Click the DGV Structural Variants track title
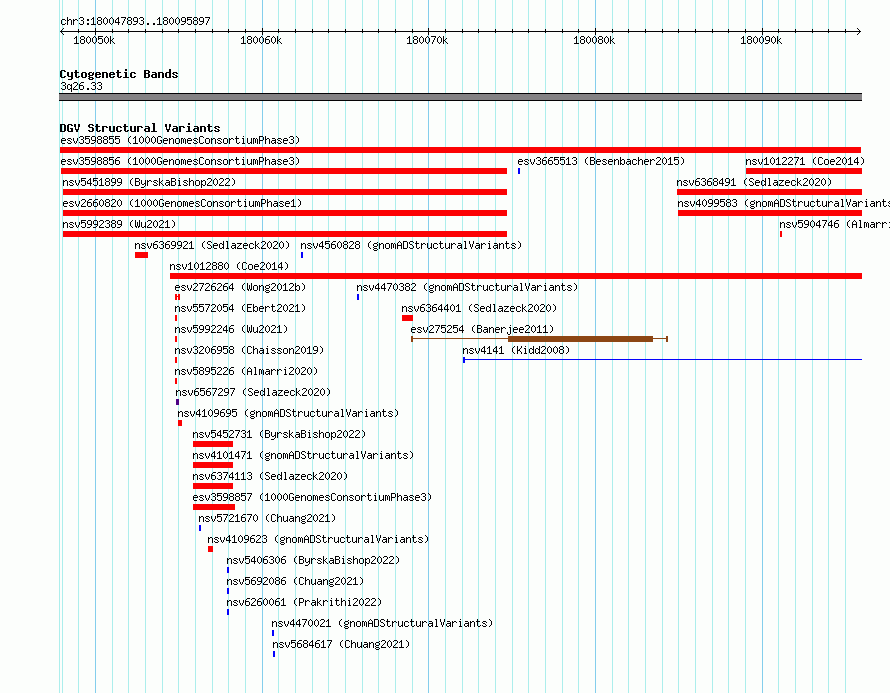 [140, 128]
